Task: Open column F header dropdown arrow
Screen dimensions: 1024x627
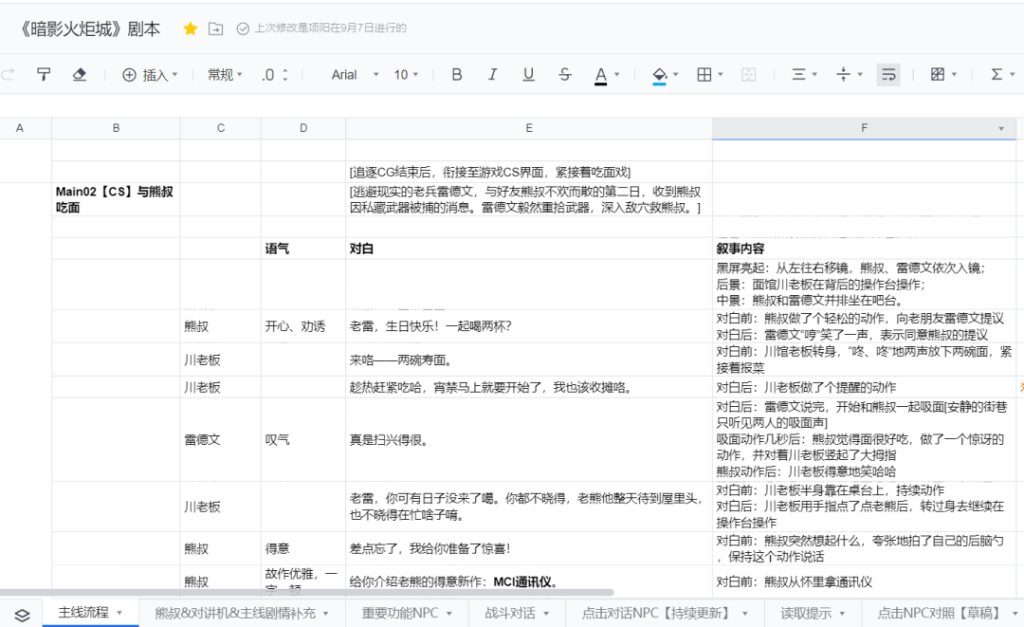Action: click(x=1001, y=129)
